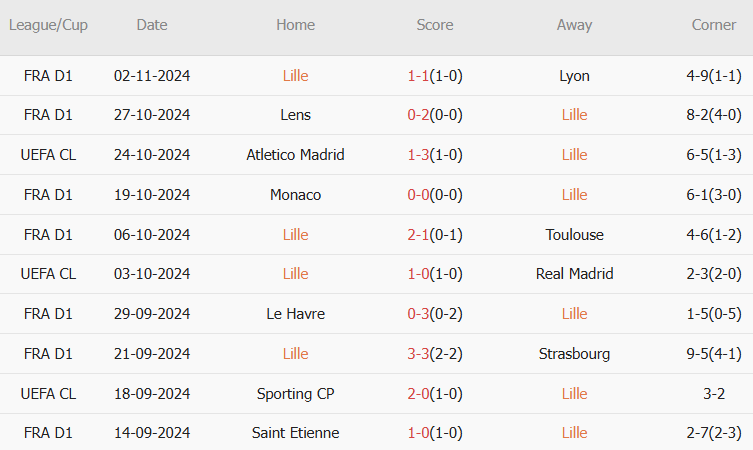Image resolution: width=753 pixels, height=450 pixels.
Task: Click UEFA CL label for Sporting CP match
Action: (x=48, y=394)
